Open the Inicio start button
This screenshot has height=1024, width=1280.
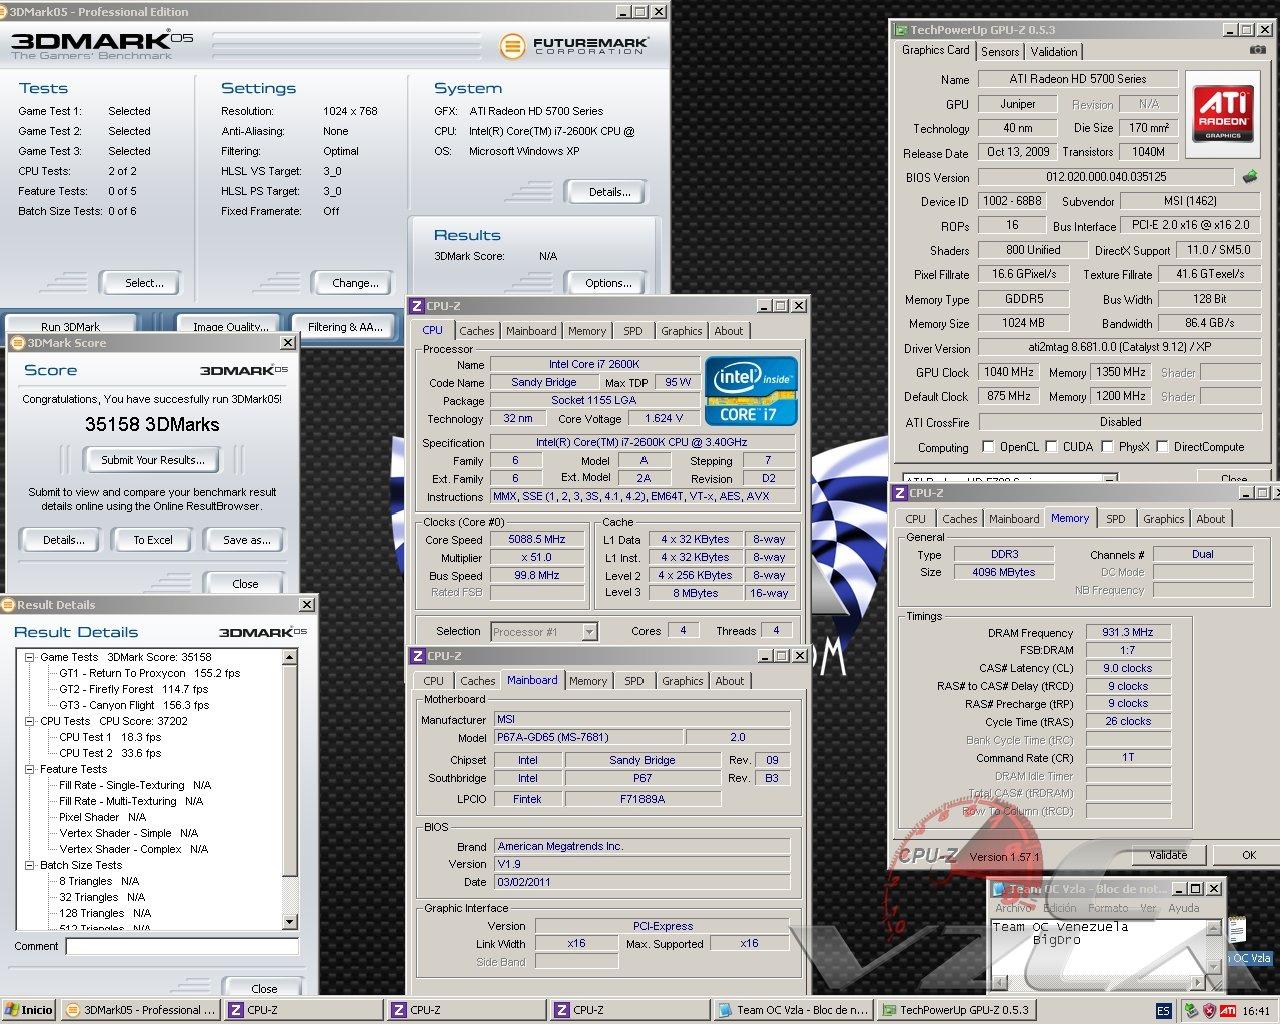tap(29, 1010)
